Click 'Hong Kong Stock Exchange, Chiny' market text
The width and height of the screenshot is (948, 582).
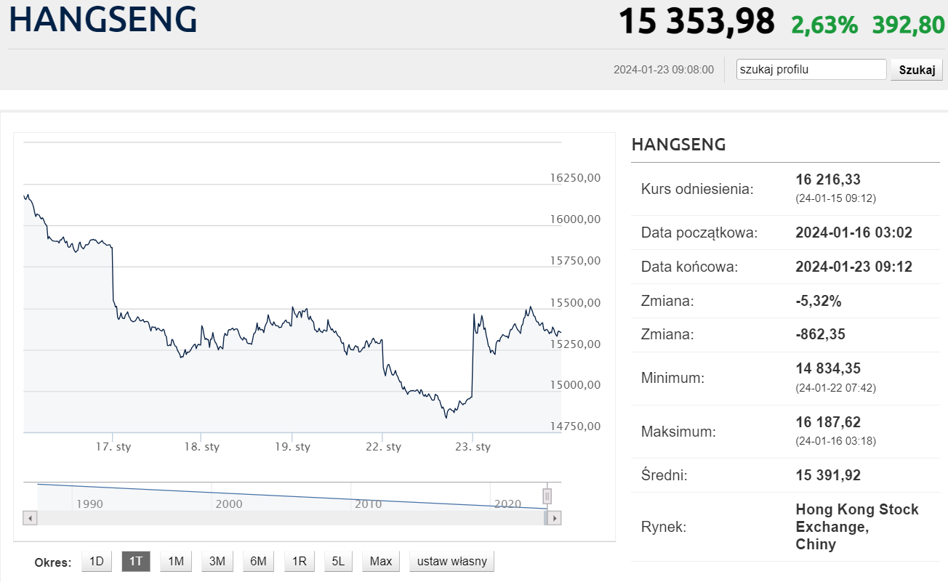click(857, 526)
